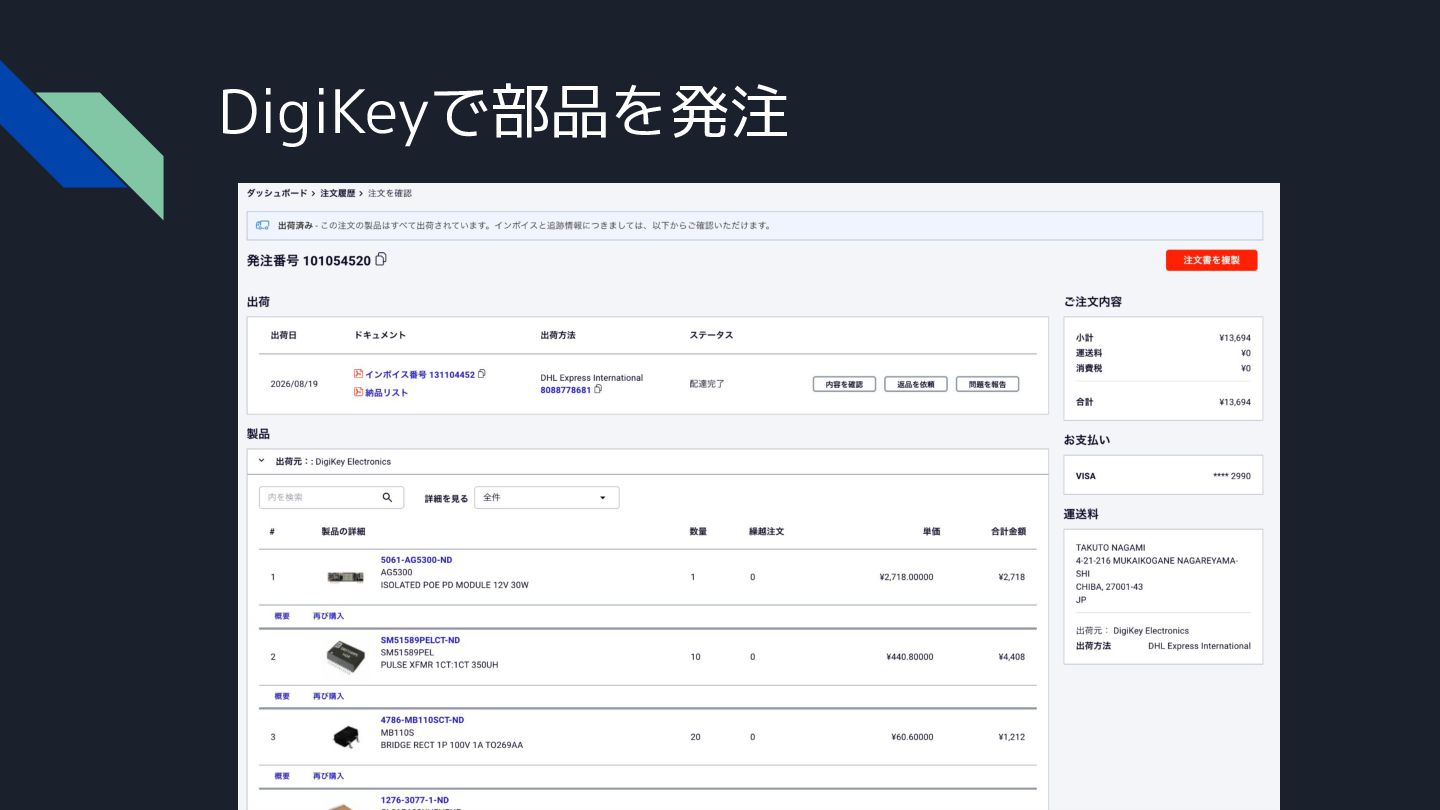Click the 問題を報告 button
1440x810 pixels.
click(988, 384)
